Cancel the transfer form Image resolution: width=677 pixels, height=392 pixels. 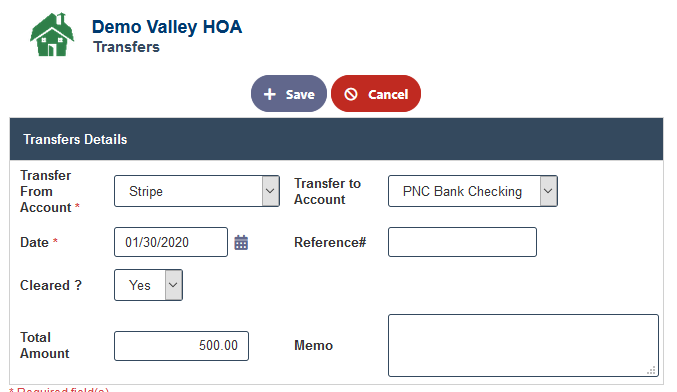coord(376,94)
